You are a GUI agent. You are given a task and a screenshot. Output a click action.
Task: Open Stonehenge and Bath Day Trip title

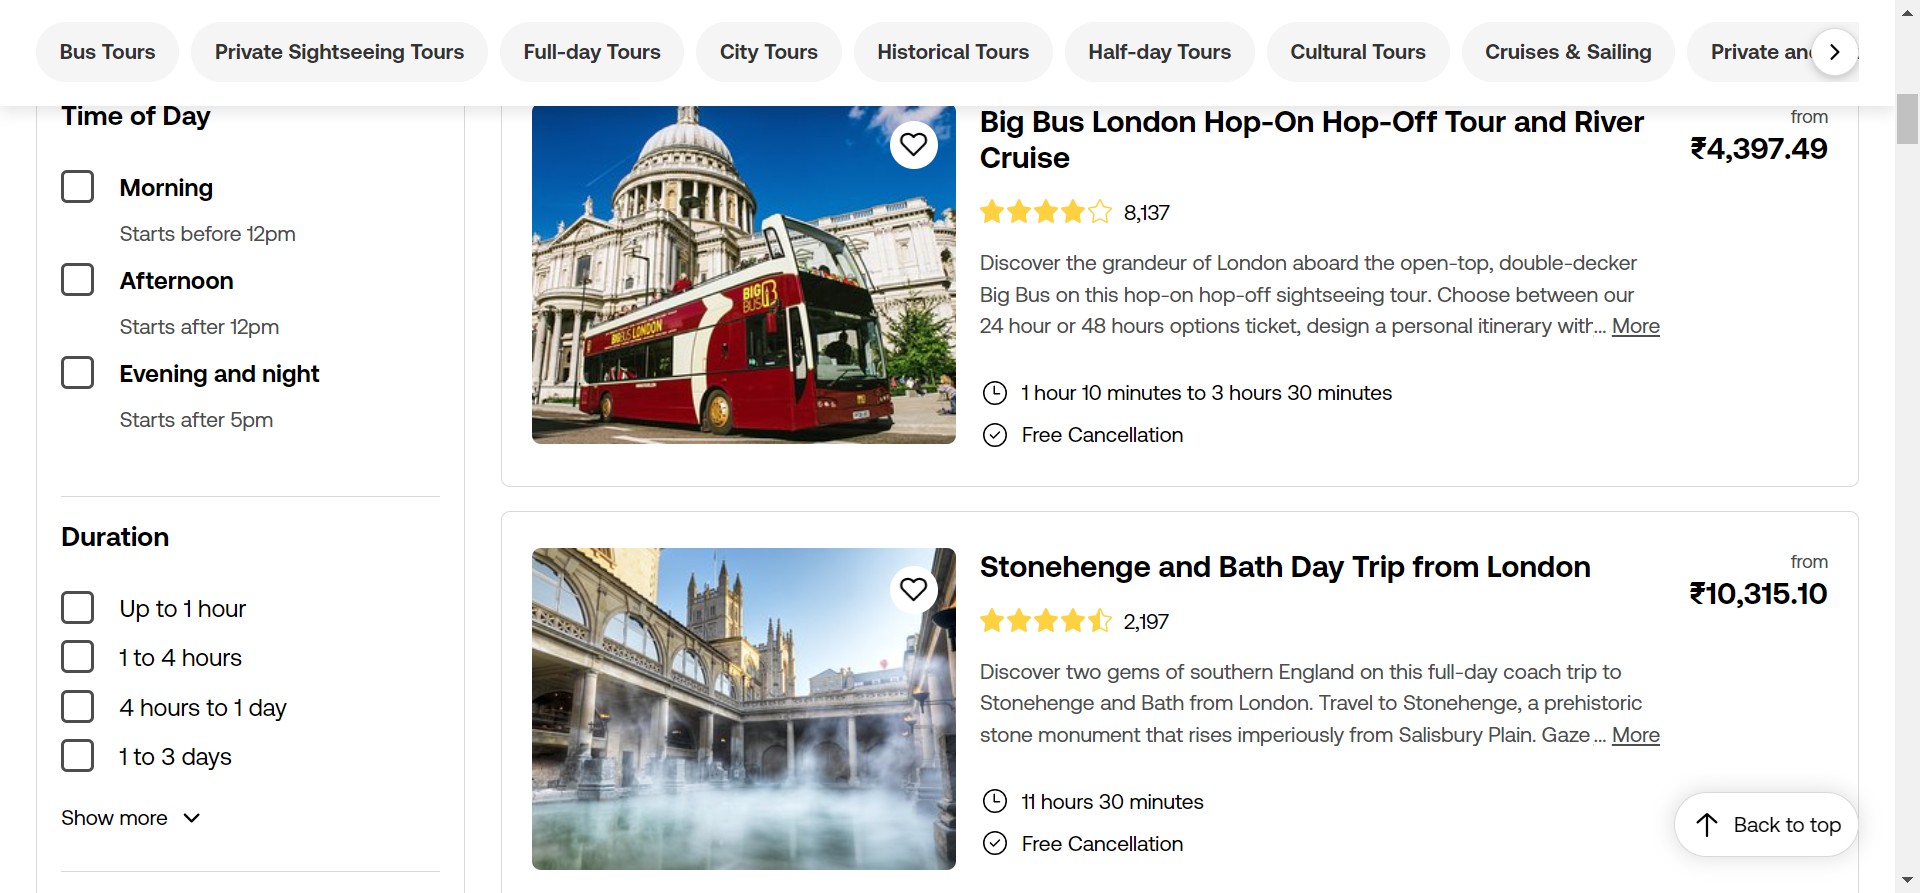coord(1284,567)
